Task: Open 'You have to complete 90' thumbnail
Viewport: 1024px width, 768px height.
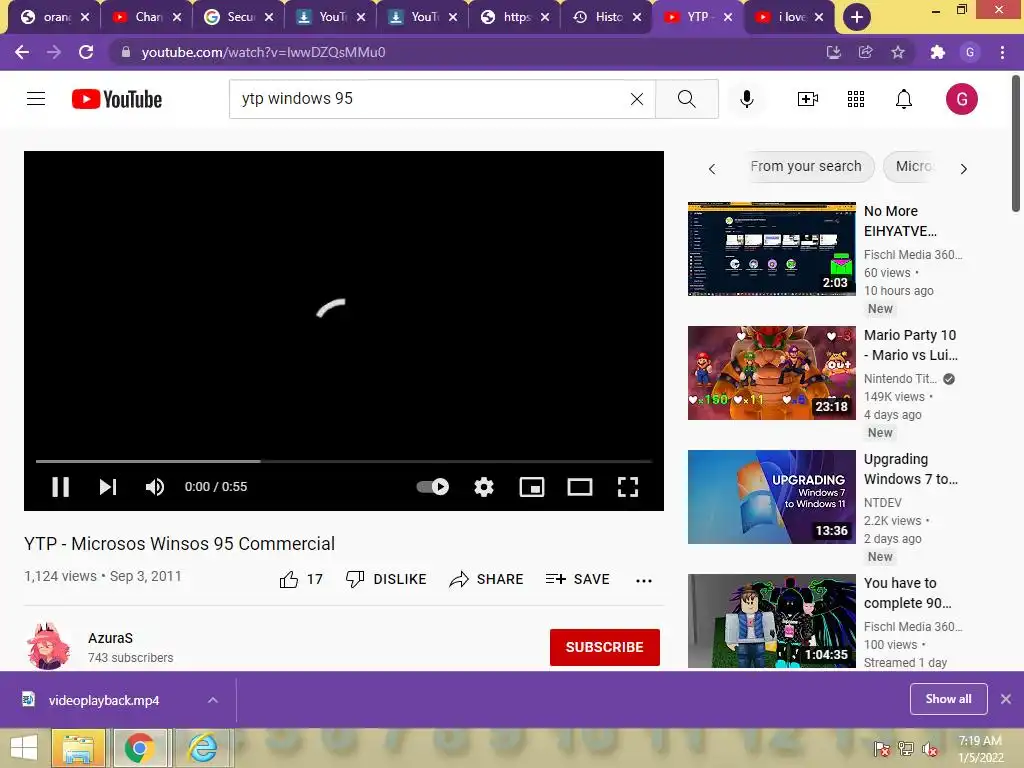Action: pyautogui.click(x=771, y=621)
